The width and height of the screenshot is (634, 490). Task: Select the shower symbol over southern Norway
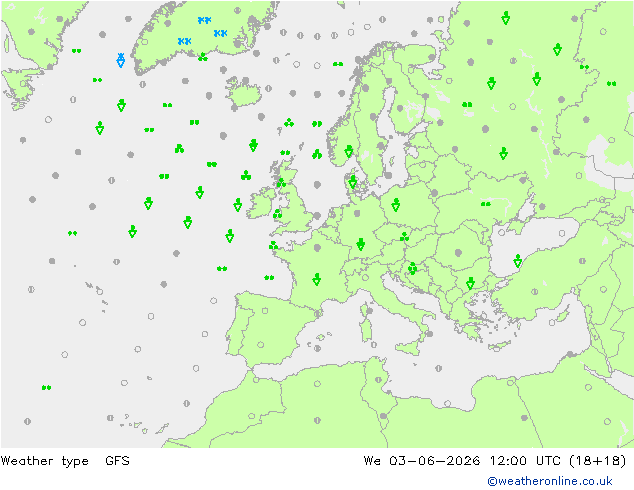(x=349, y=151)
